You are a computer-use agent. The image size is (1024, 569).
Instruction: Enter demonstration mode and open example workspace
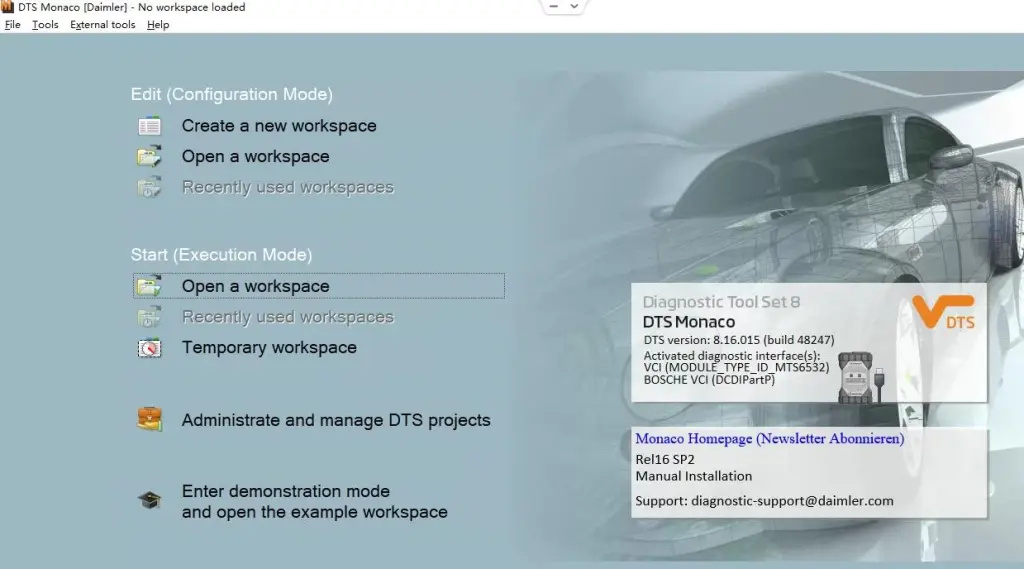pyautogui.click(x=314, y=501)
